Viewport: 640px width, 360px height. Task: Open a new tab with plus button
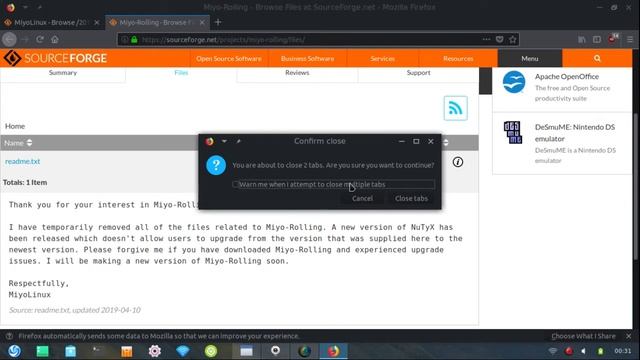pyautogui.click(x=218, y=22)
